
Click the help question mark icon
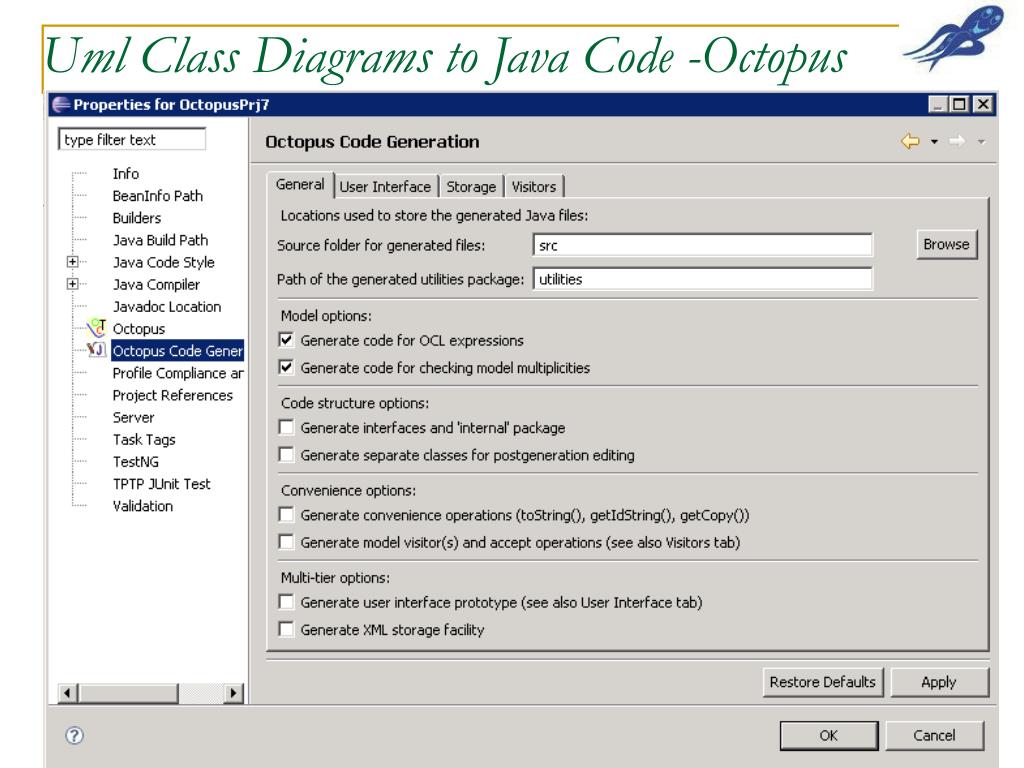pos(74,736)
